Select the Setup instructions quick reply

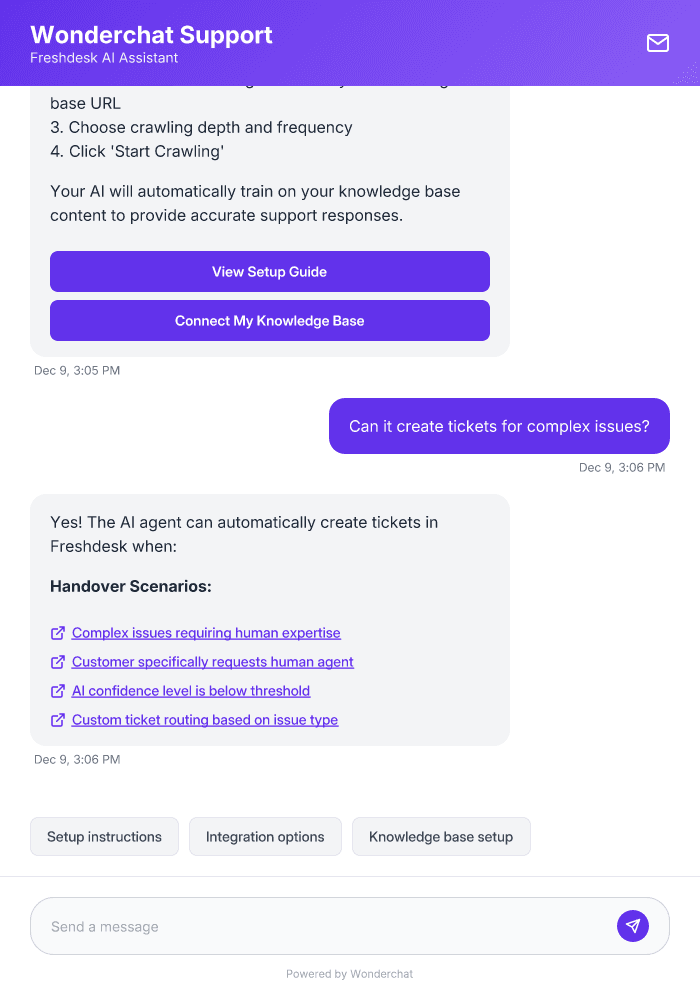pyautogui.click(x=104, y=836)
